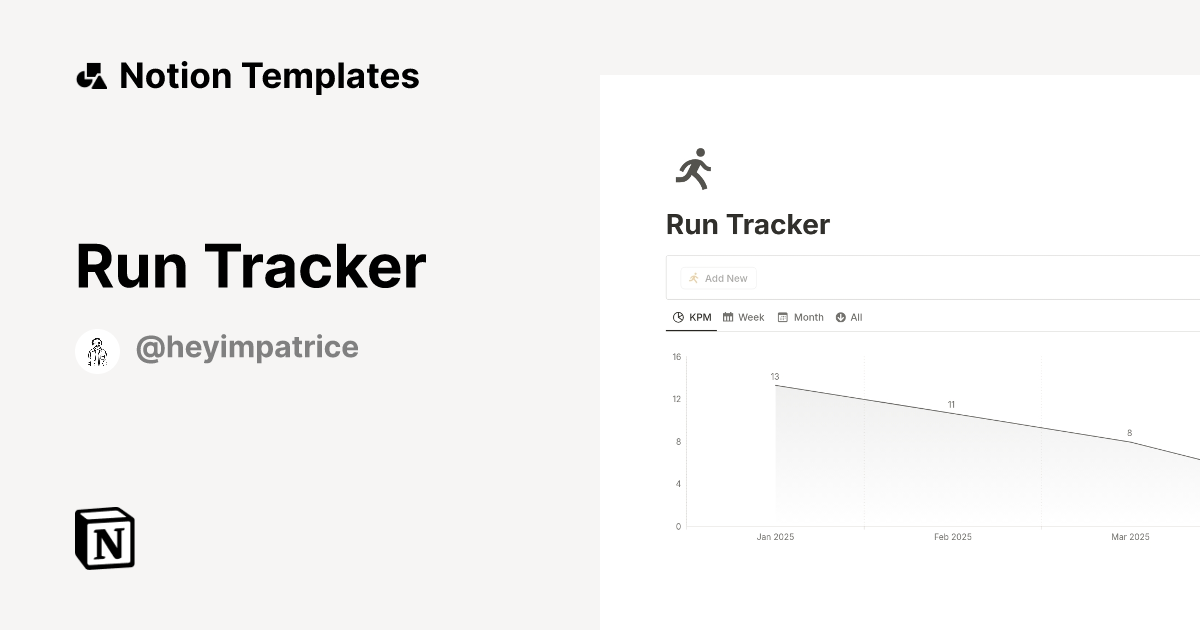Select the runner icon inside Add New button
The width and height of the screenshot is (1200, 630).
692,278
